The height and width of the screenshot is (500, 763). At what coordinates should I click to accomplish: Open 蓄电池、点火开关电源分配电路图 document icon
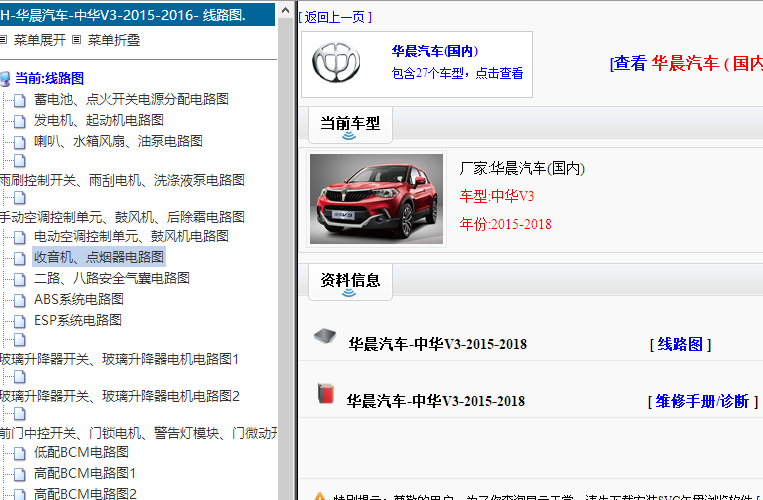click(19, 100)
